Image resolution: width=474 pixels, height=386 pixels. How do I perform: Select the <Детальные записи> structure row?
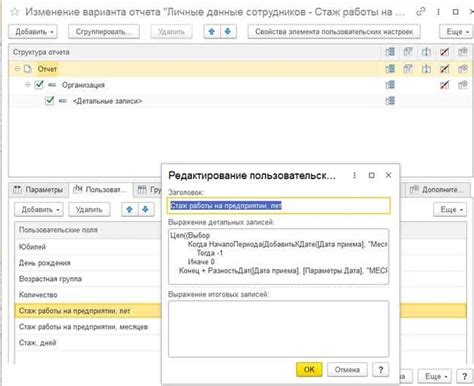pos(240,101)
